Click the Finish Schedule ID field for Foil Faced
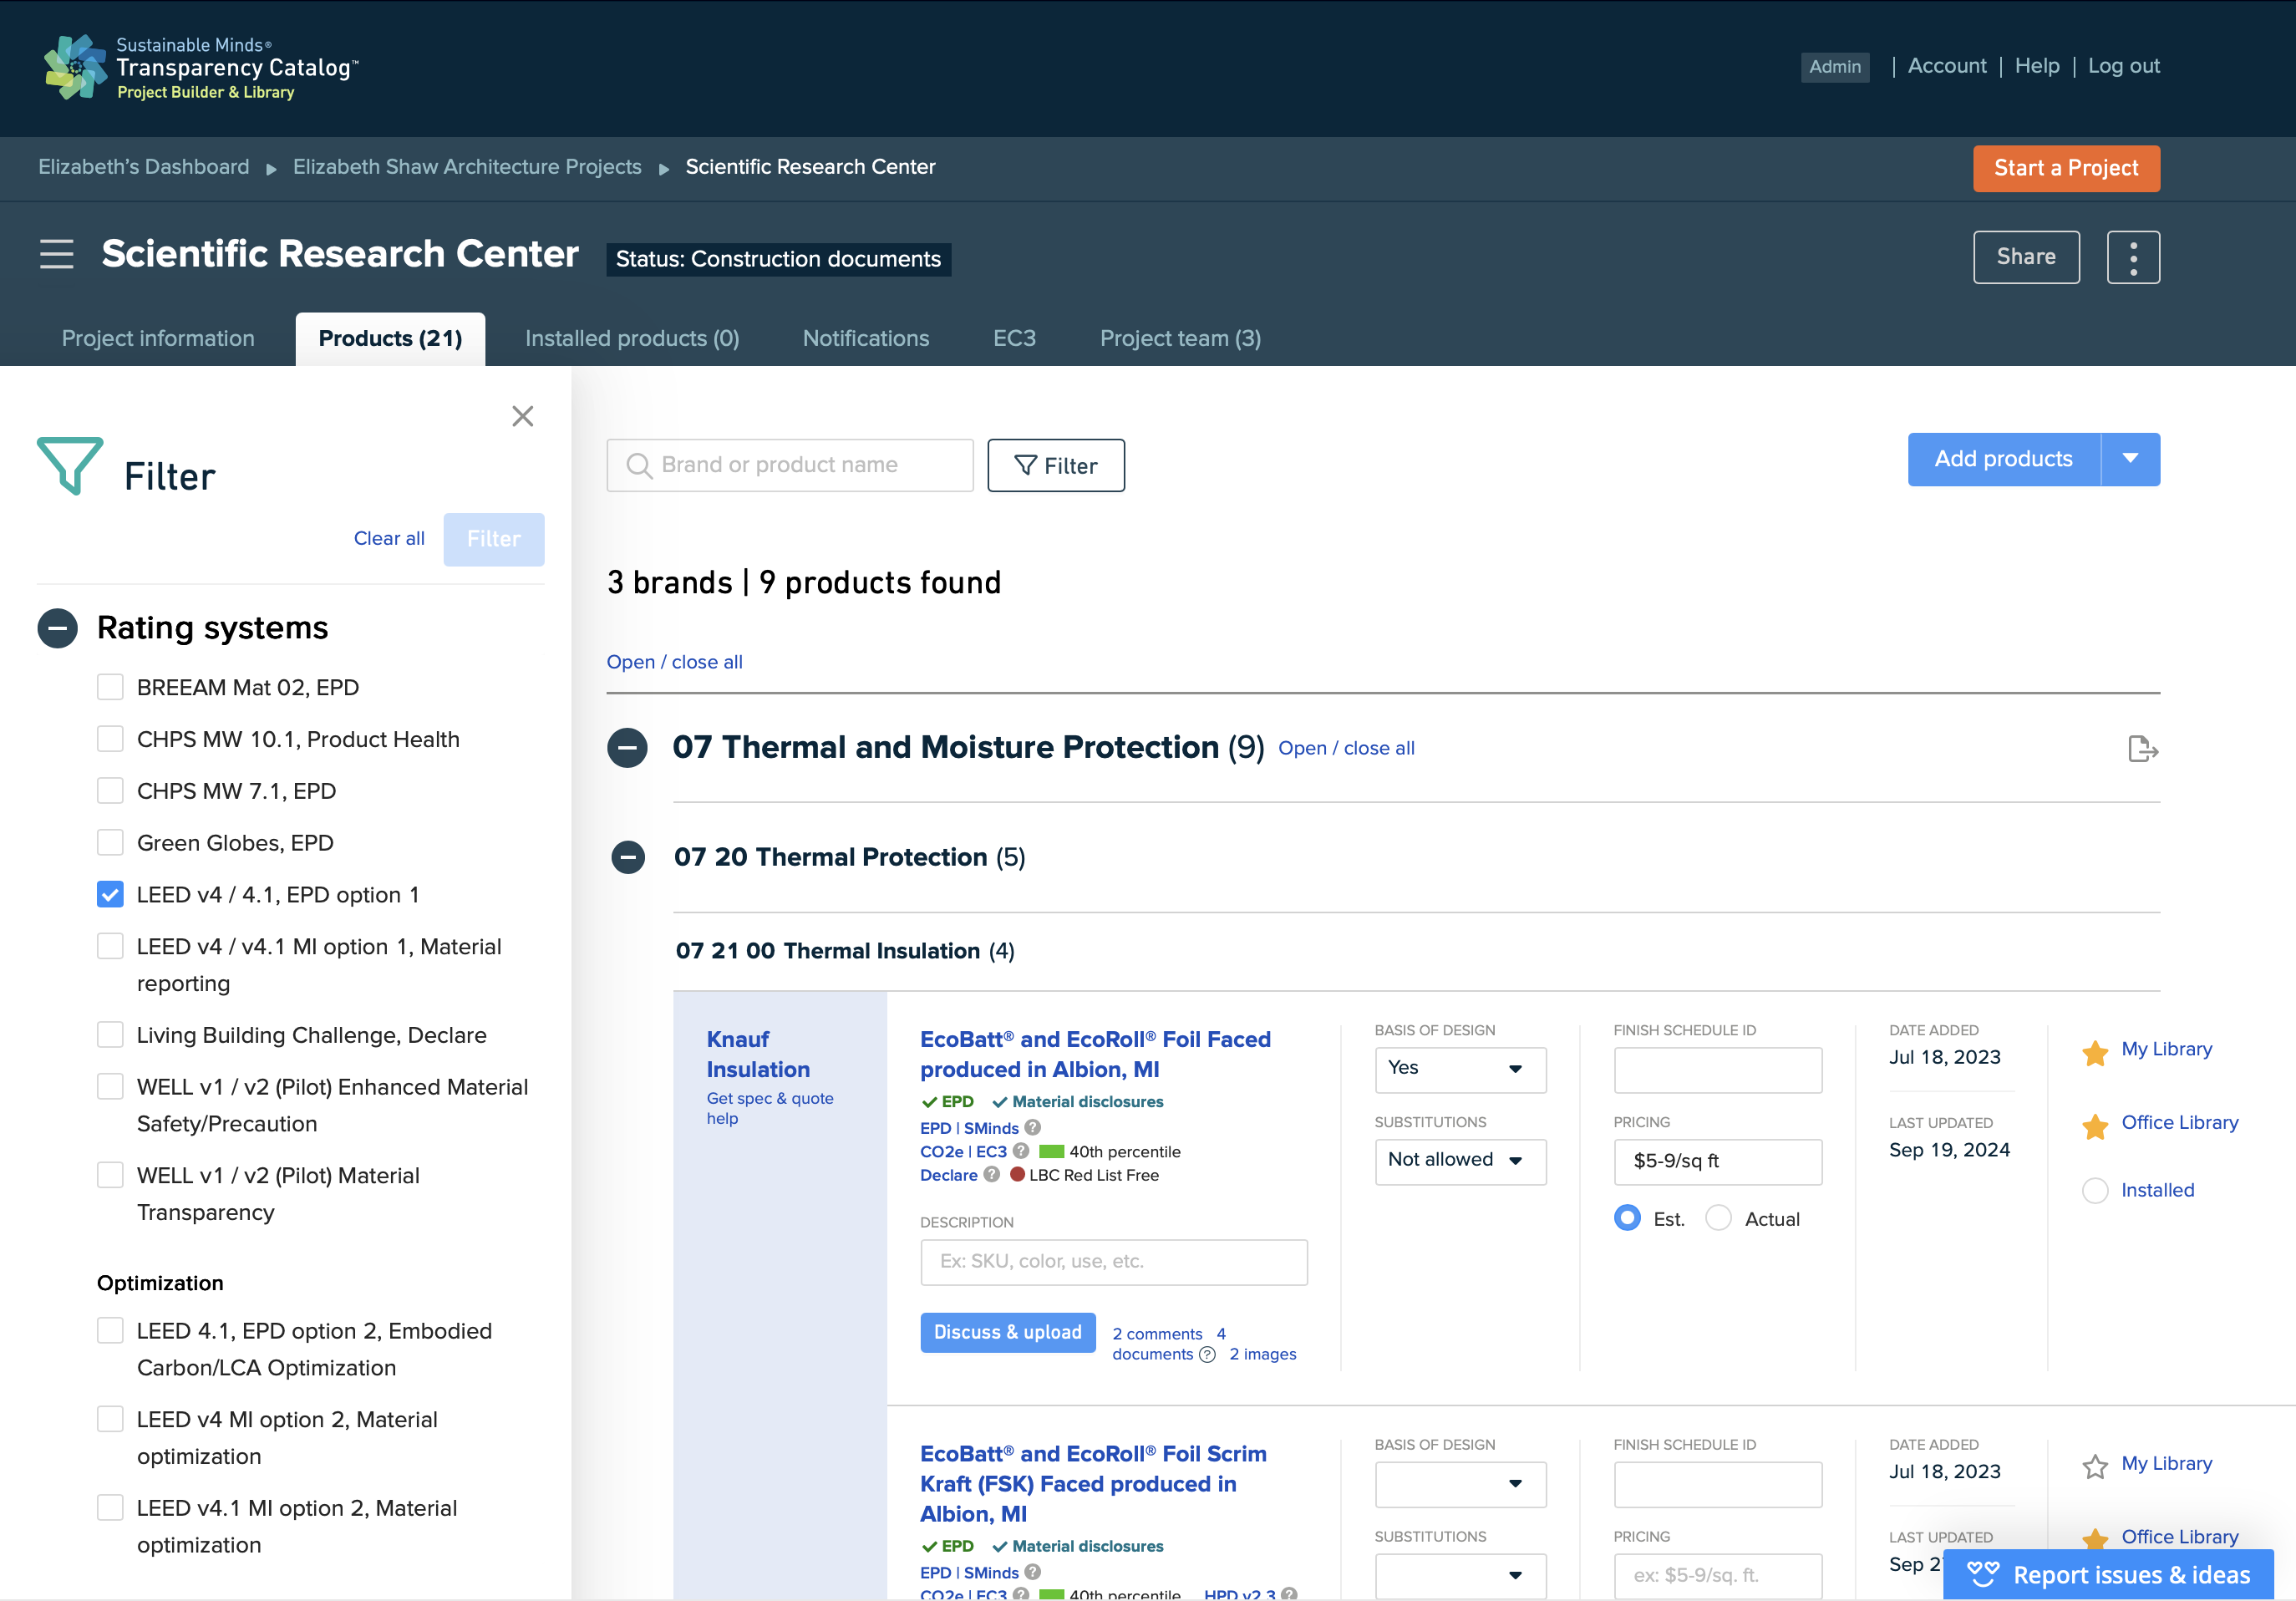Viewport: 2296px width, 1601px height. click(1717, 1069)
